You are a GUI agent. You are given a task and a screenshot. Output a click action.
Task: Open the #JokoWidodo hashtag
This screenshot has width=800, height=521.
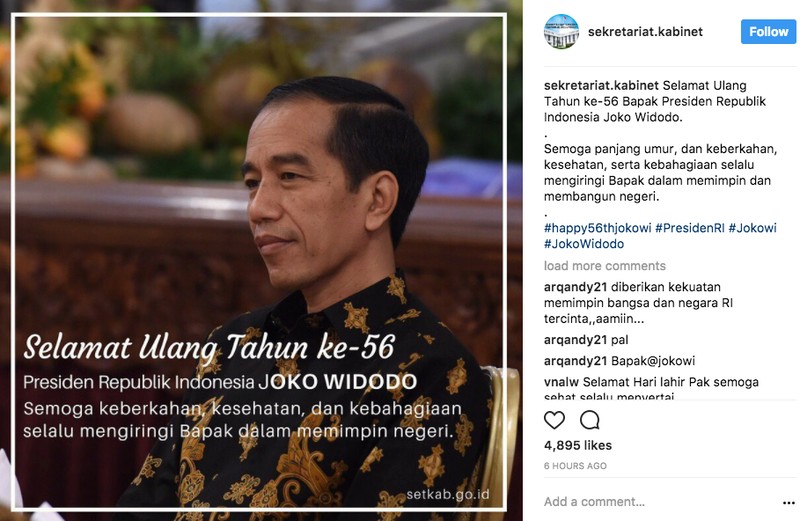pyautogui.click(x=584, y=244)
